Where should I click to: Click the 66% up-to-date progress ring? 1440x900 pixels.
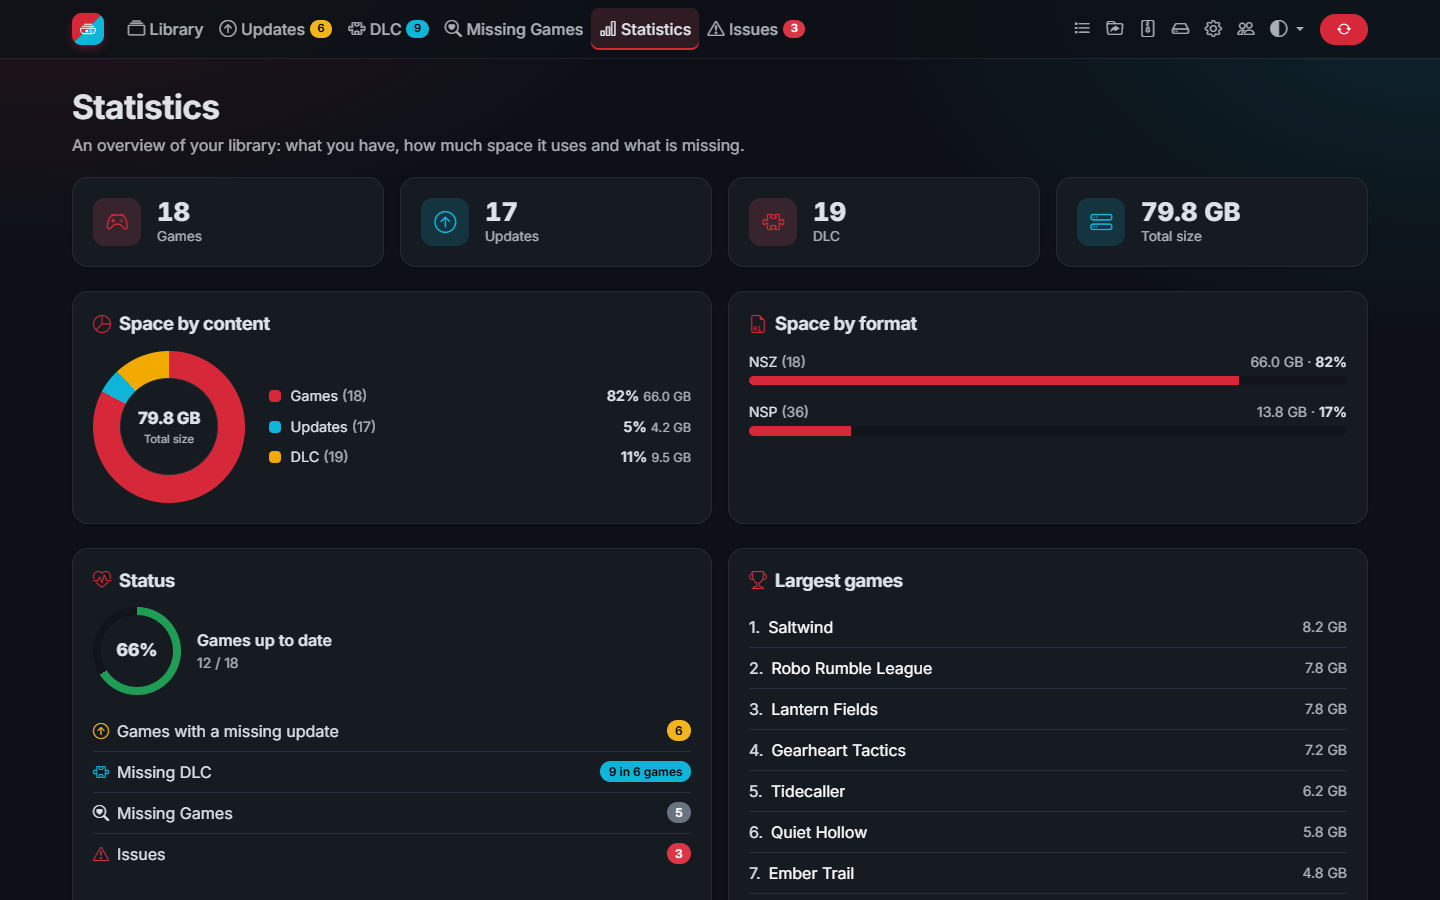pos(137,651)
